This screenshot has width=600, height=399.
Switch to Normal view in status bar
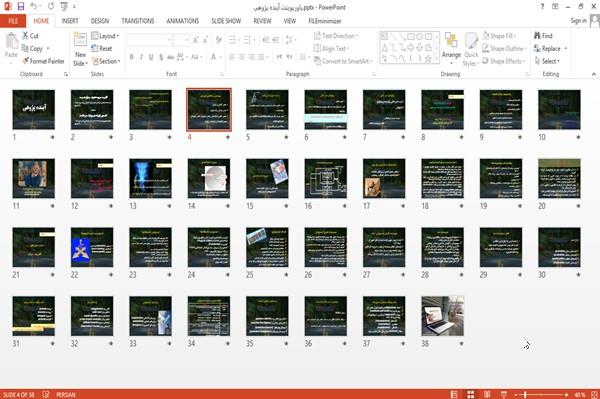[x=454, y=394]
